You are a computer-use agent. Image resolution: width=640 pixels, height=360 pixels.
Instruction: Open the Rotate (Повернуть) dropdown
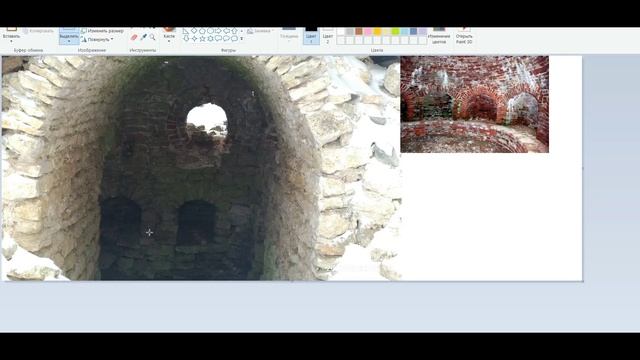97,40
